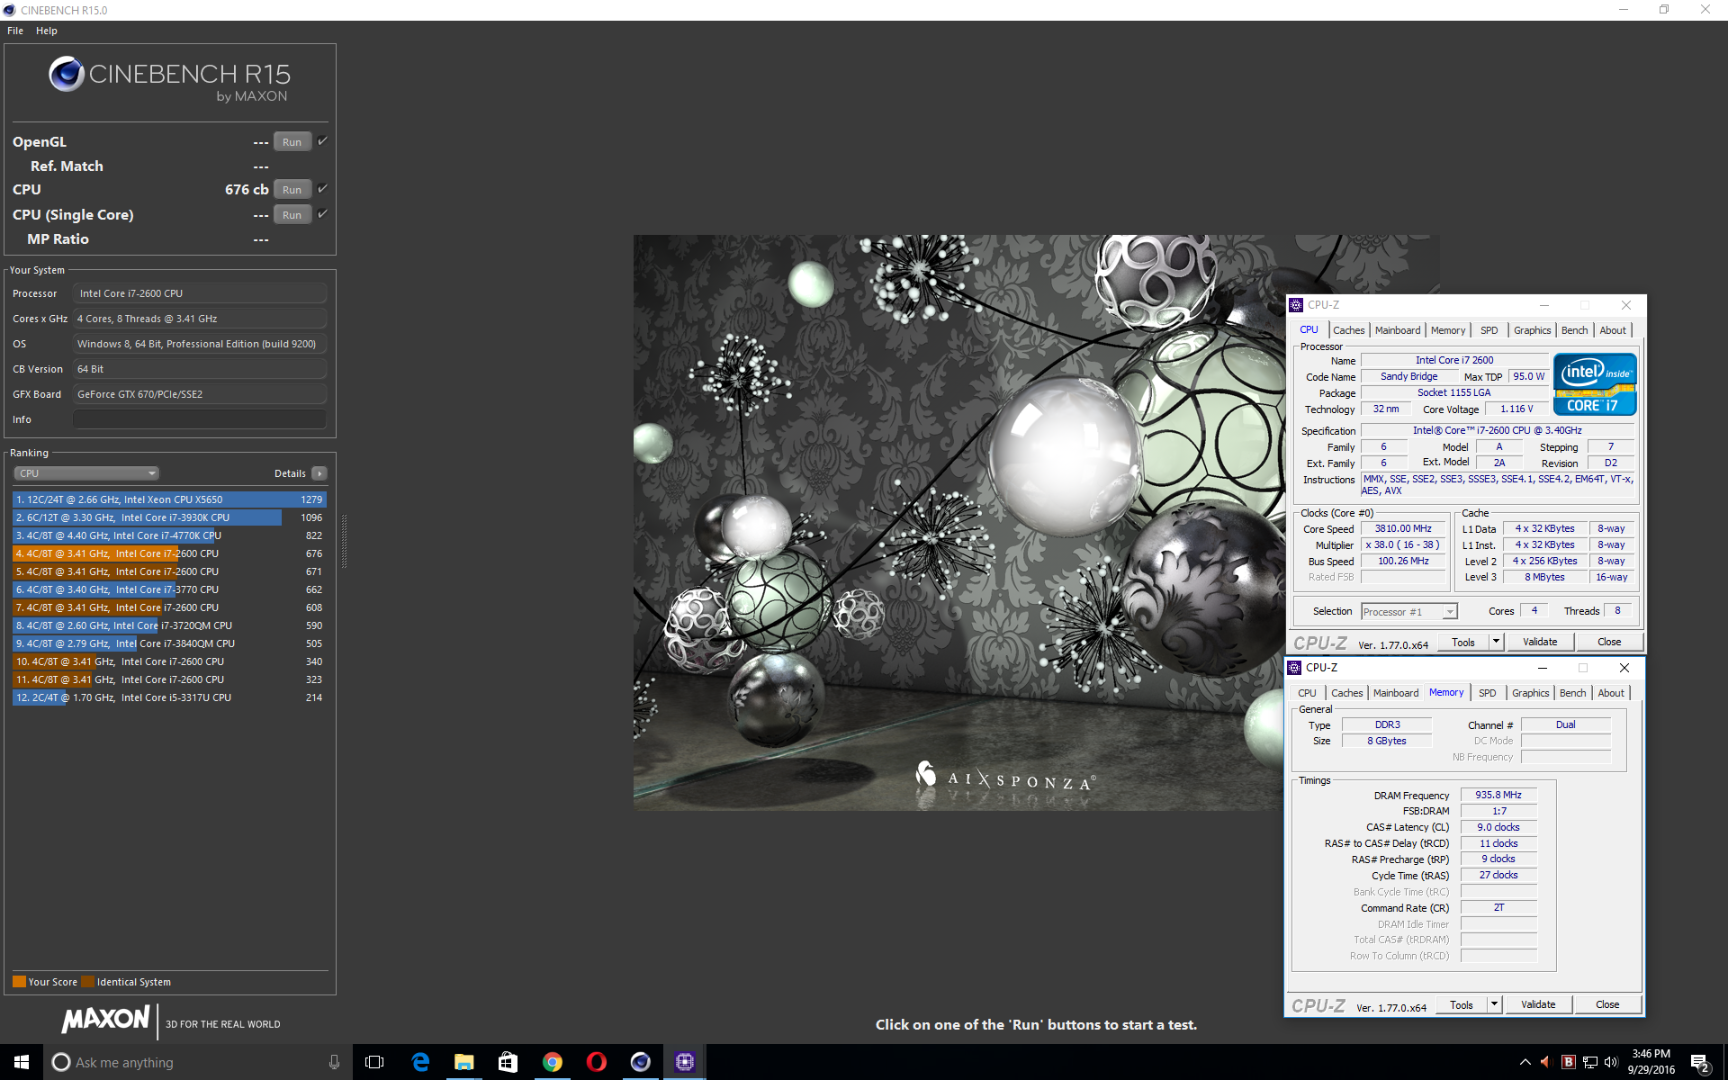
Task: Open Task View from the taskbar
Action: (375, 1062)
